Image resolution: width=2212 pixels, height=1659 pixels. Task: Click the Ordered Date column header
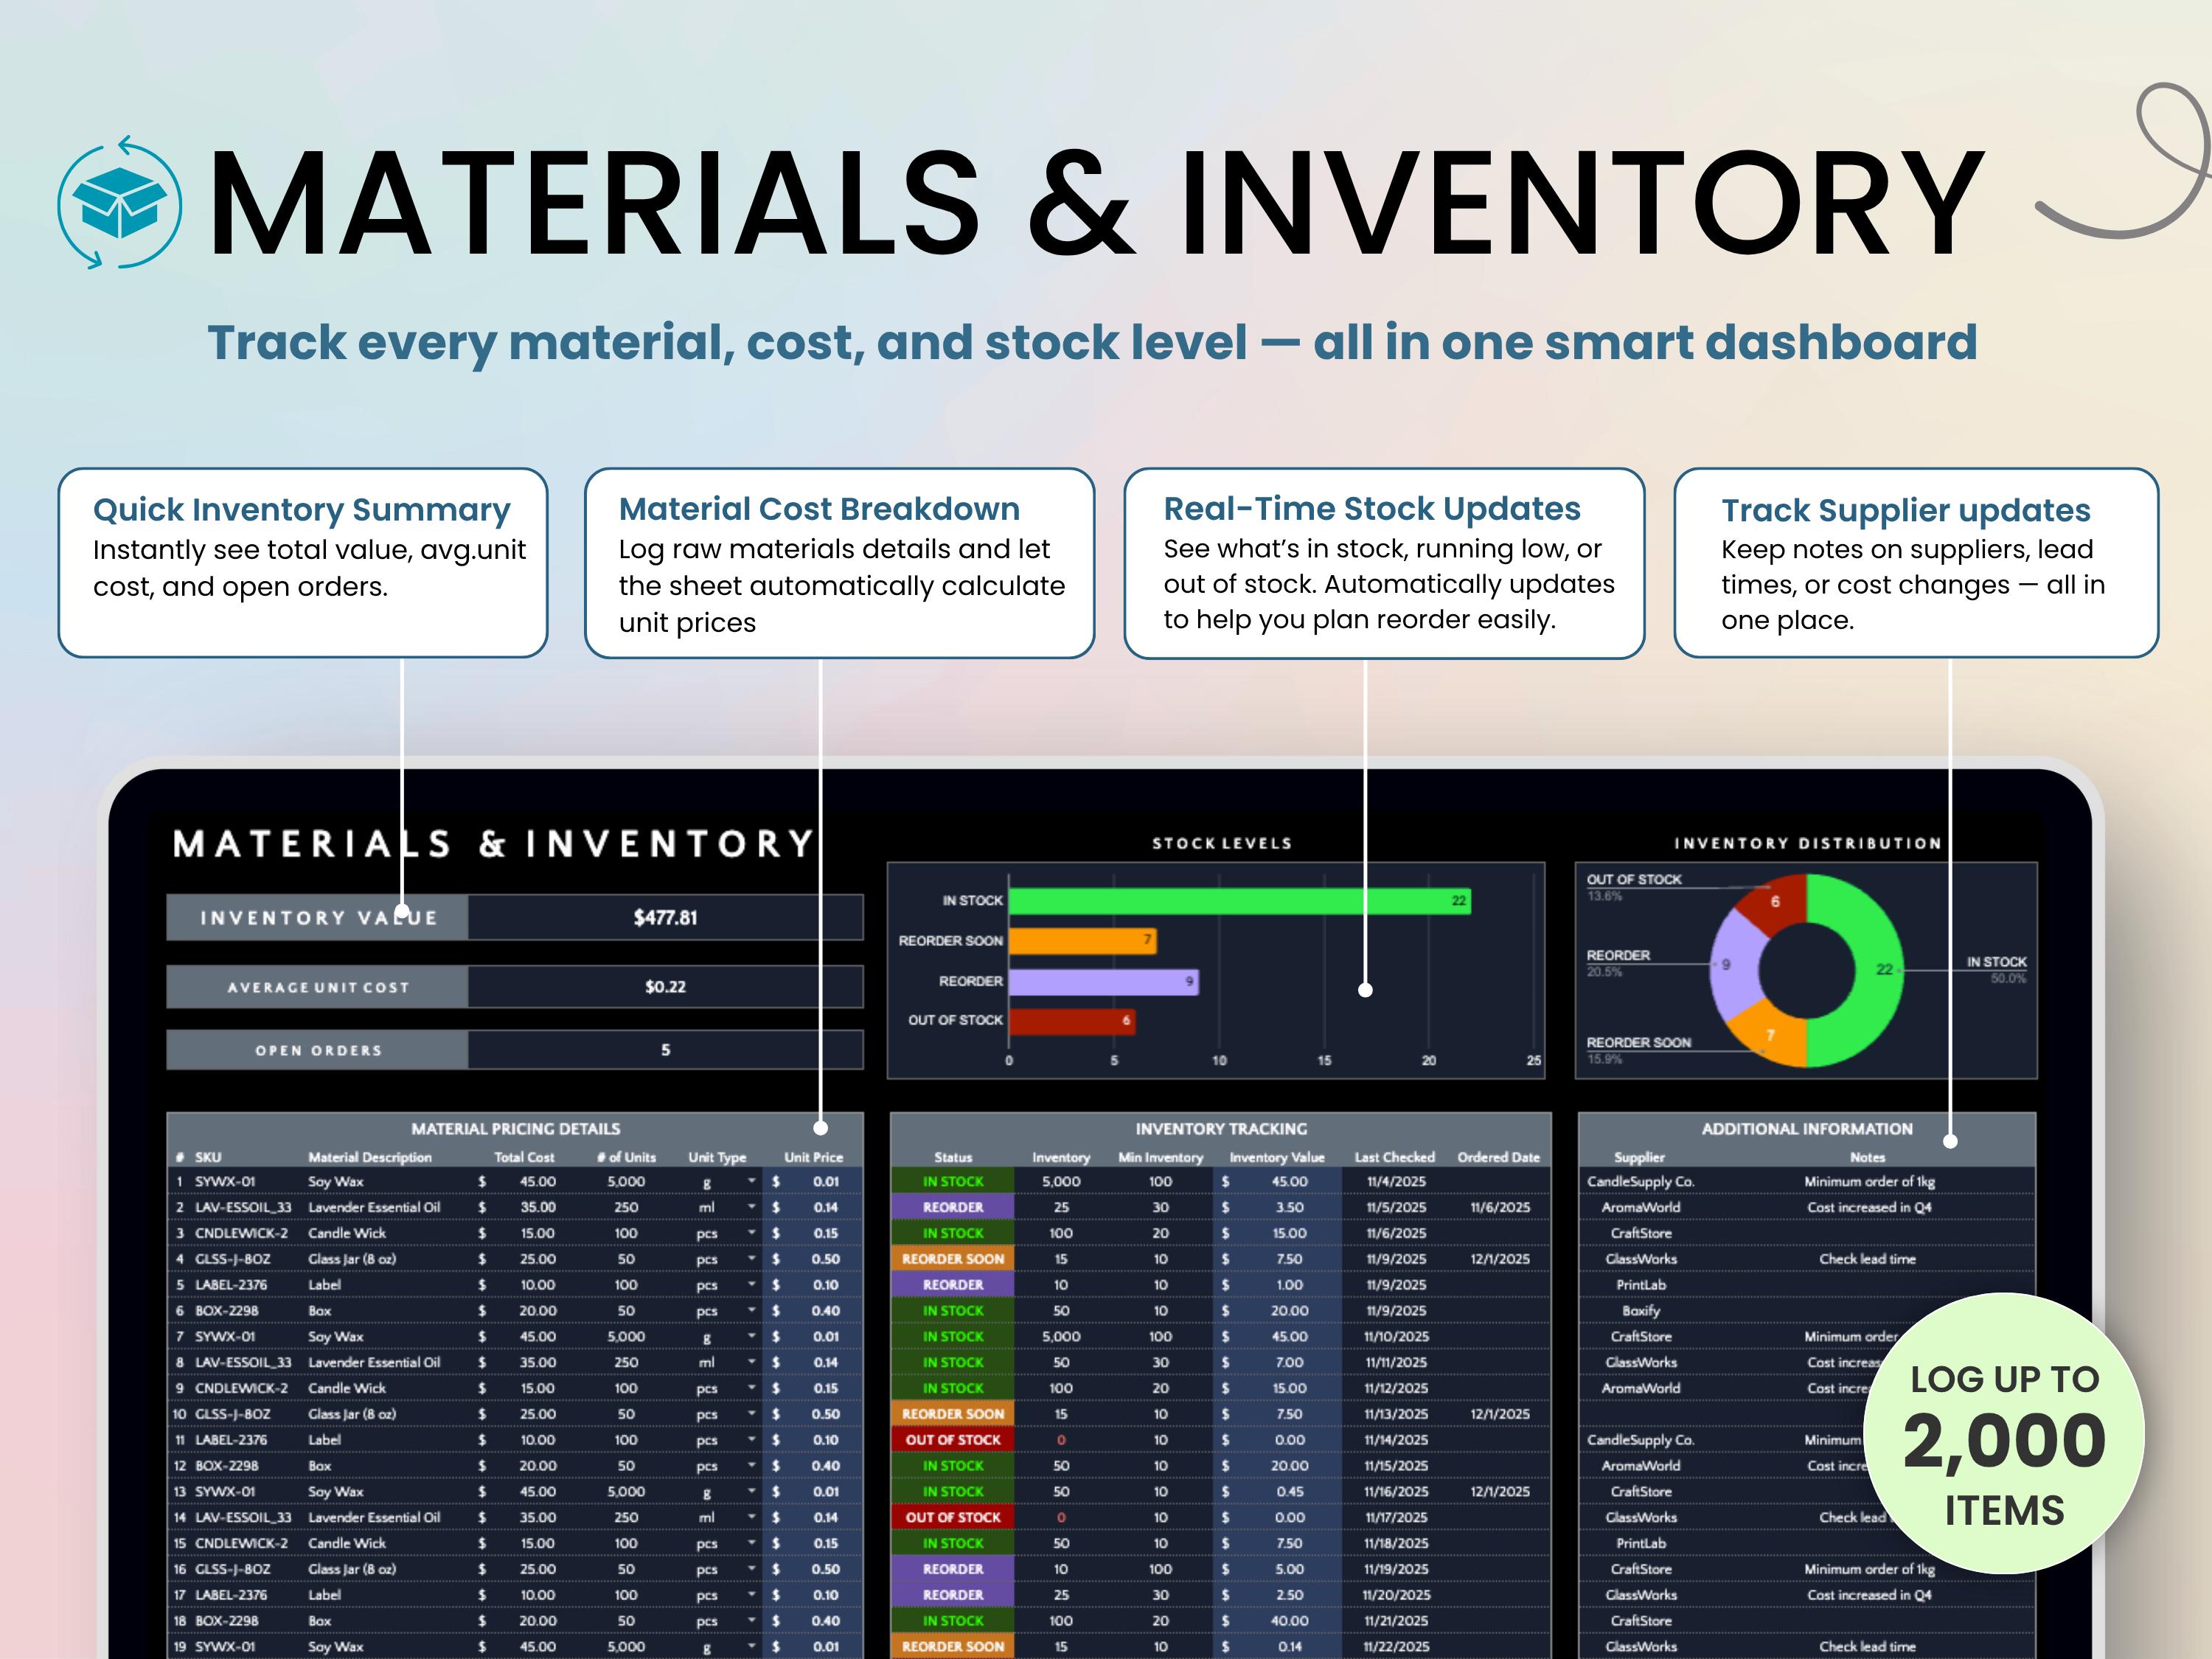point(1498,1157)
